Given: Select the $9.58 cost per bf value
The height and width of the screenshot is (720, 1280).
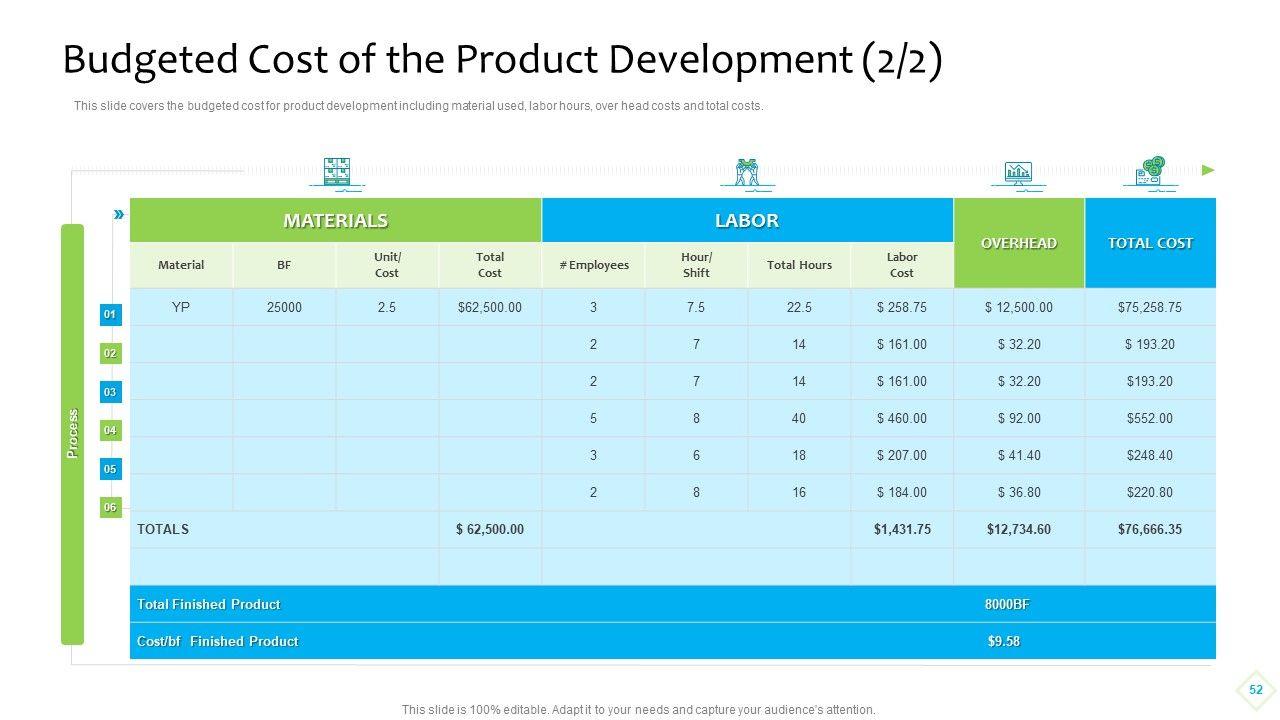Looking at the screenshot, I should pos(1004,641).
